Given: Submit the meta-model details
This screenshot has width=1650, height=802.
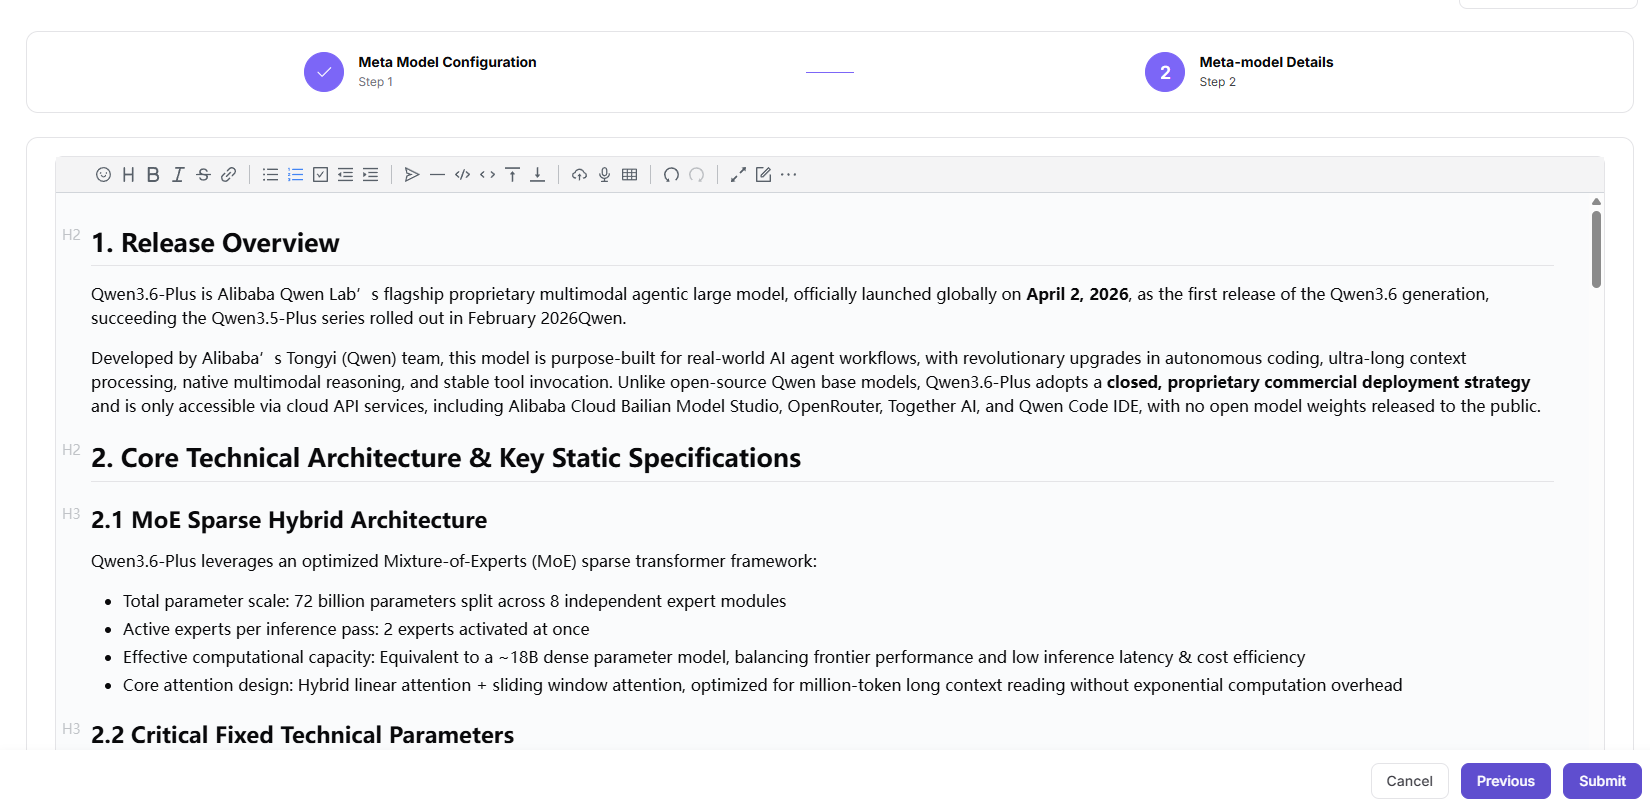Looking at the screenshot, I should click(x=1602, y=781).
